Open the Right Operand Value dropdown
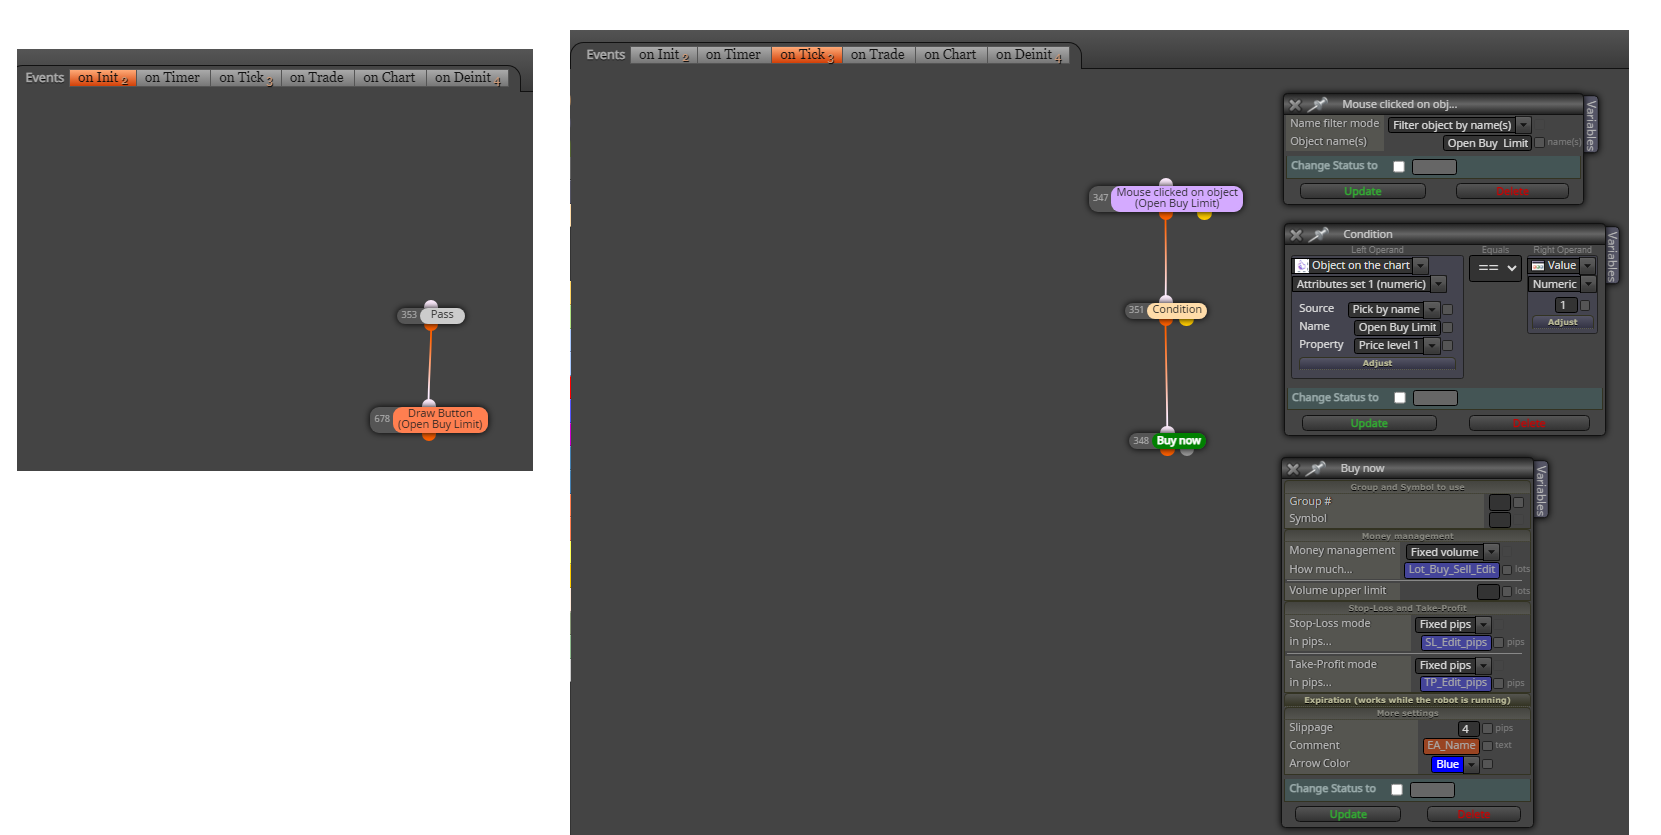 click(1561, 266)
